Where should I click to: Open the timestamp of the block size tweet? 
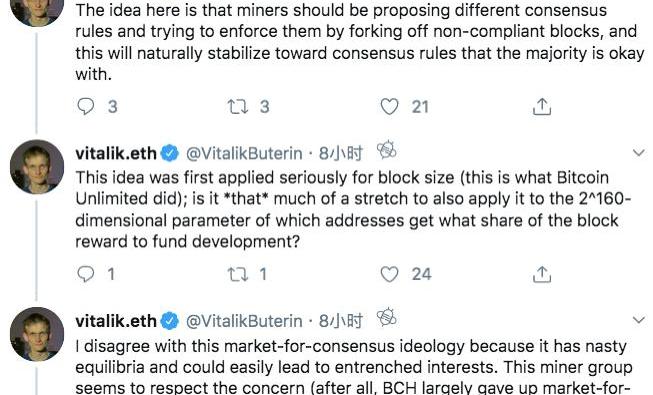341,153
